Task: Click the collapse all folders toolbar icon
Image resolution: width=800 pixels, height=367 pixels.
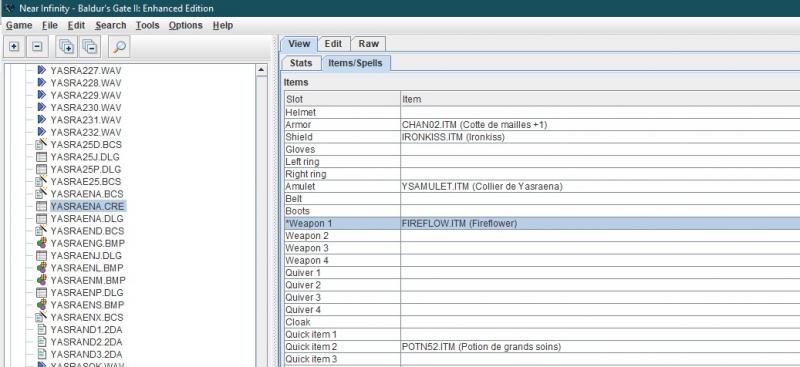Action: pyautogui.click(x=89, y=47)
